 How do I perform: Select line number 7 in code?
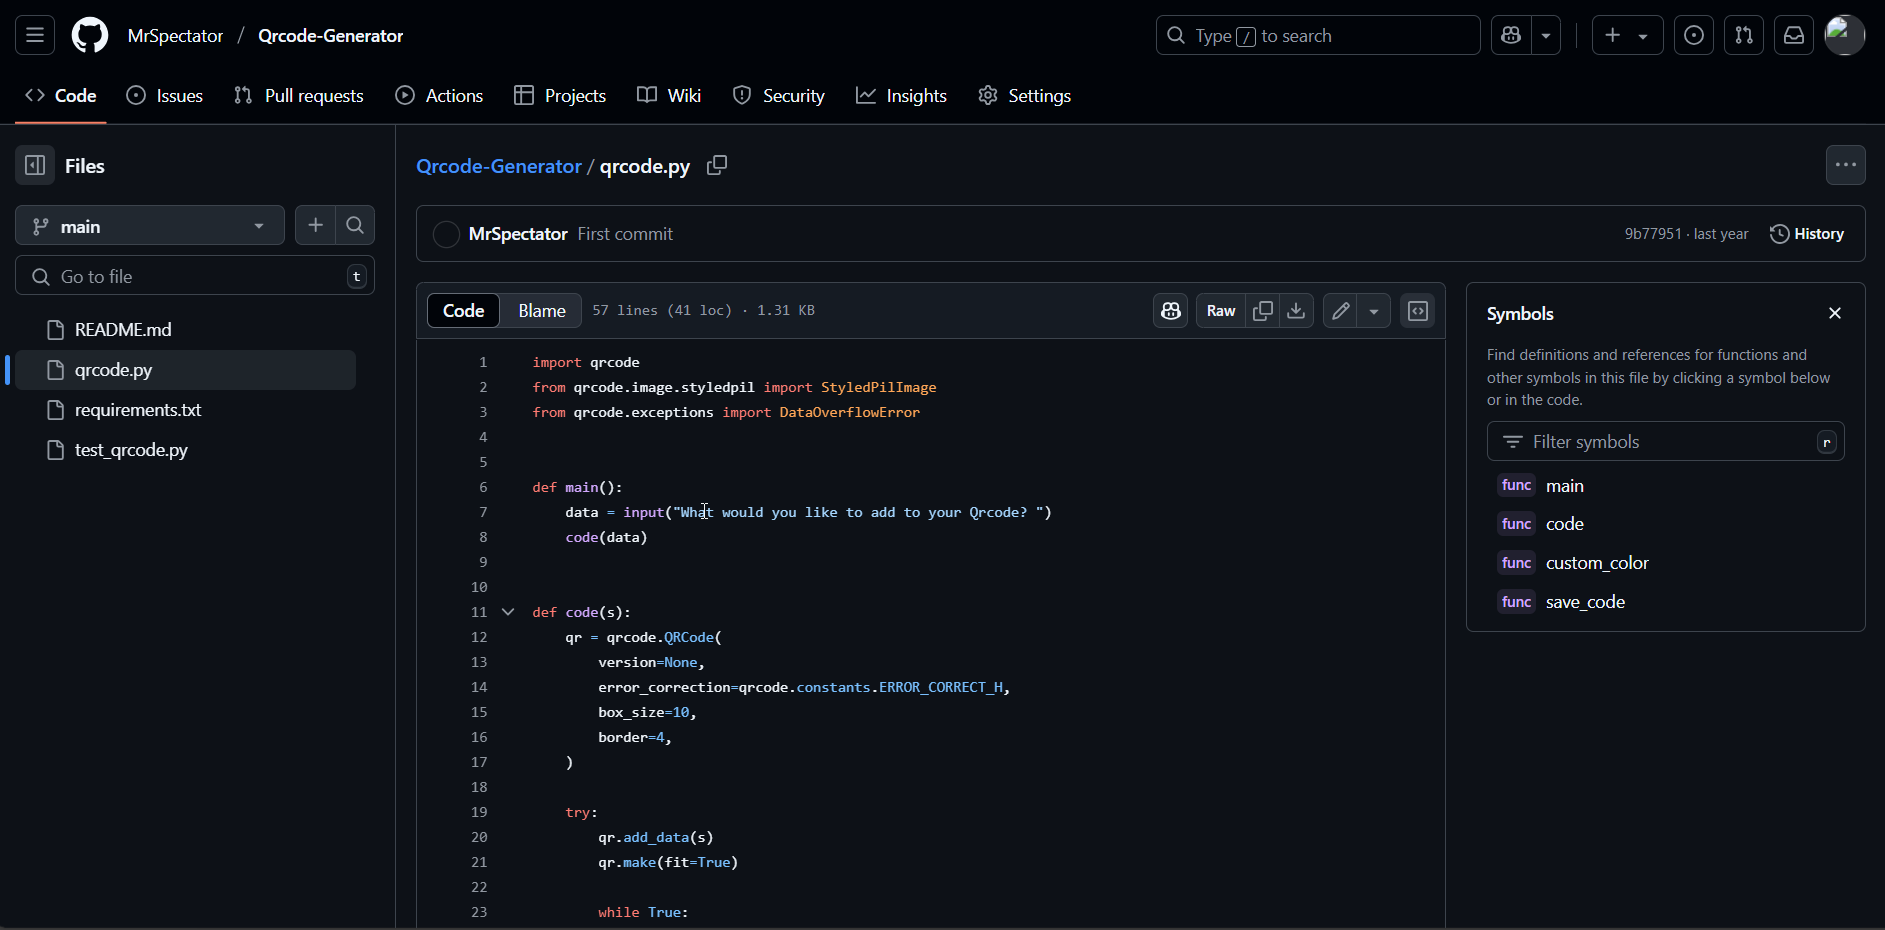click(x=483, y=512)
